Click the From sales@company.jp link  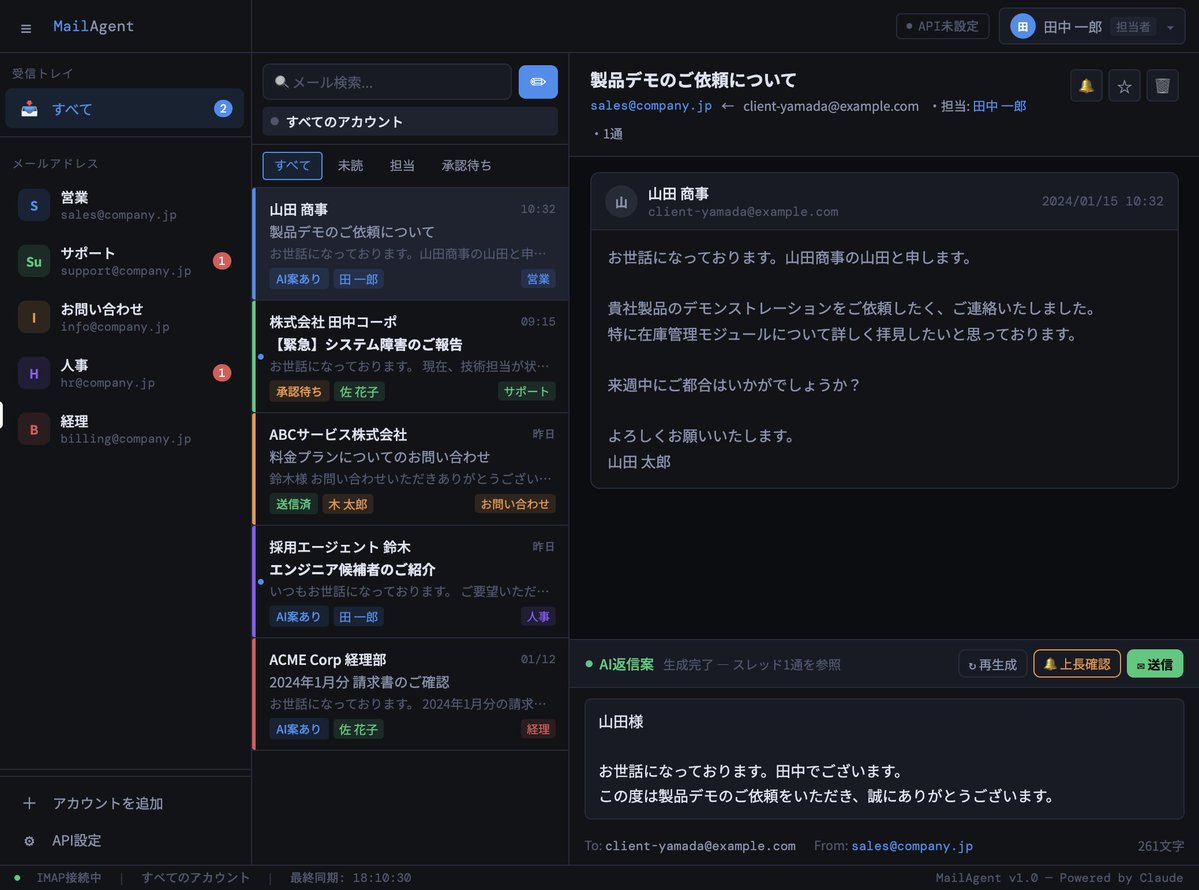pos(912,846)
